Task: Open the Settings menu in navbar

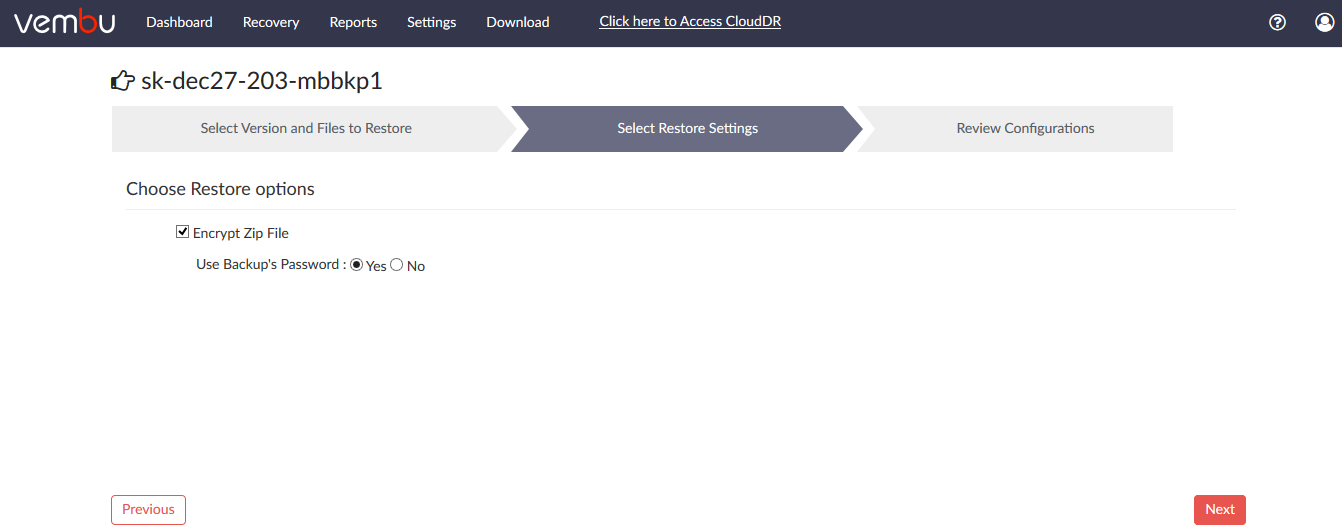Action: 431,22
